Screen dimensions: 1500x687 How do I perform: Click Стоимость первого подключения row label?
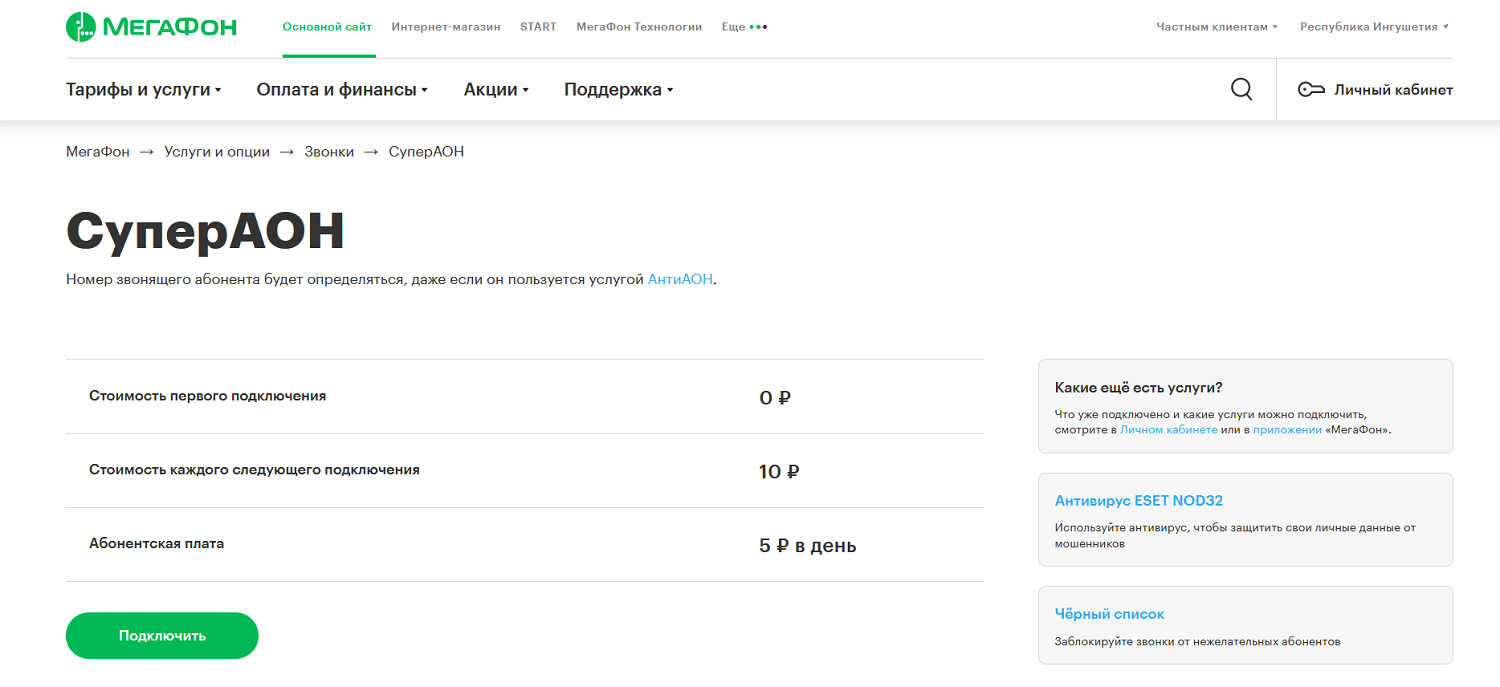pyautogui.click(x=208, y=396)
